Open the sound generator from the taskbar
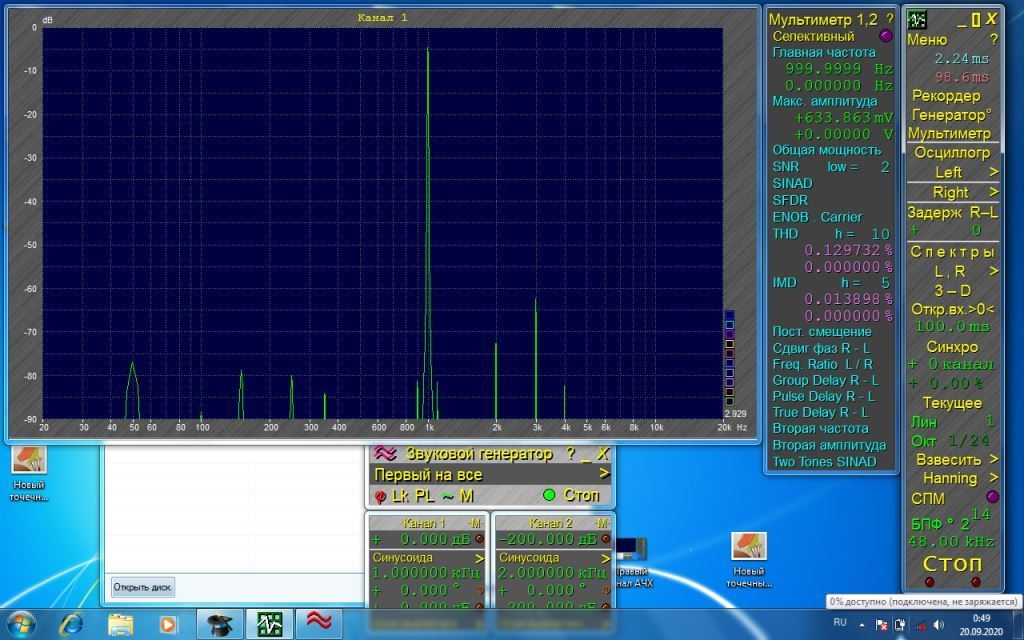1024x640 pixels. 321,623
